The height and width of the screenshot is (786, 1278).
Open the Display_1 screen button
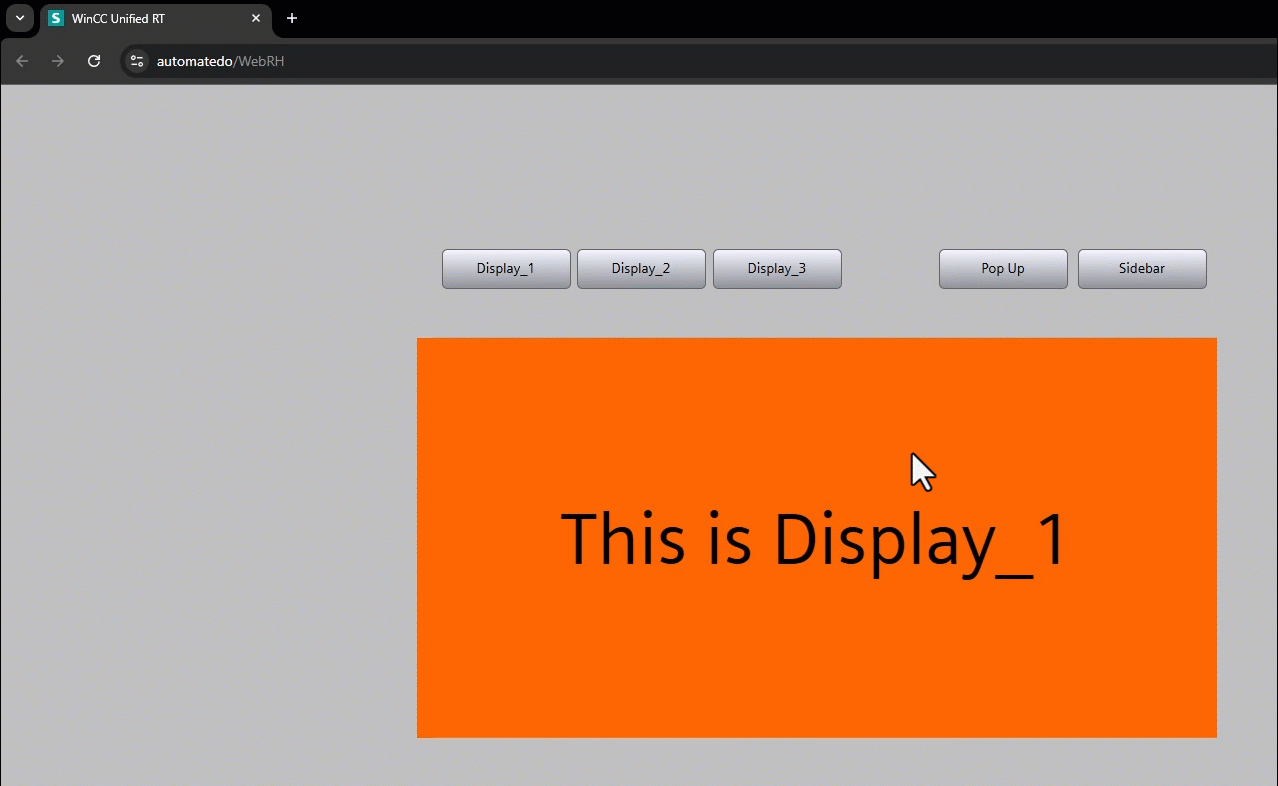pos(506,269)
